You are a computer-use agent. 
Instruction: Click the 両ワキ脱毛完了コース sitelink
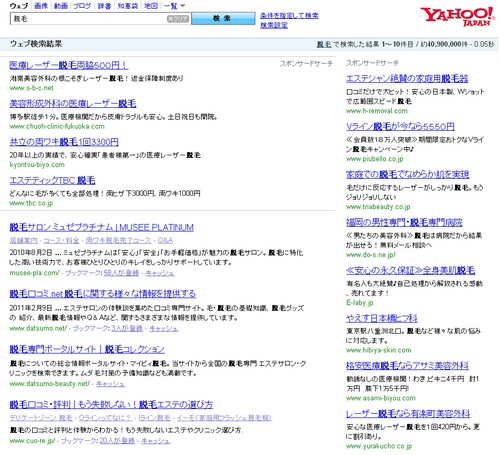pyautogui.click(x=118, y=240)
